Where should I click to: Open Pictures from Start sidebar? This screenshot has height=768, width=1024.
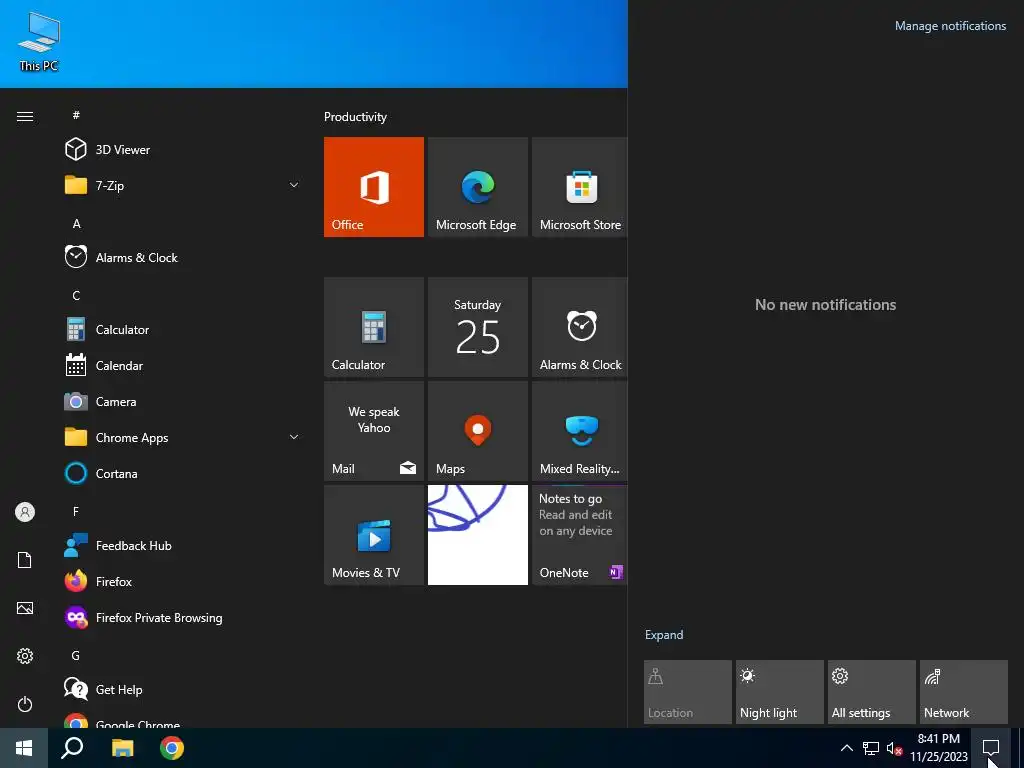[25, 608]
